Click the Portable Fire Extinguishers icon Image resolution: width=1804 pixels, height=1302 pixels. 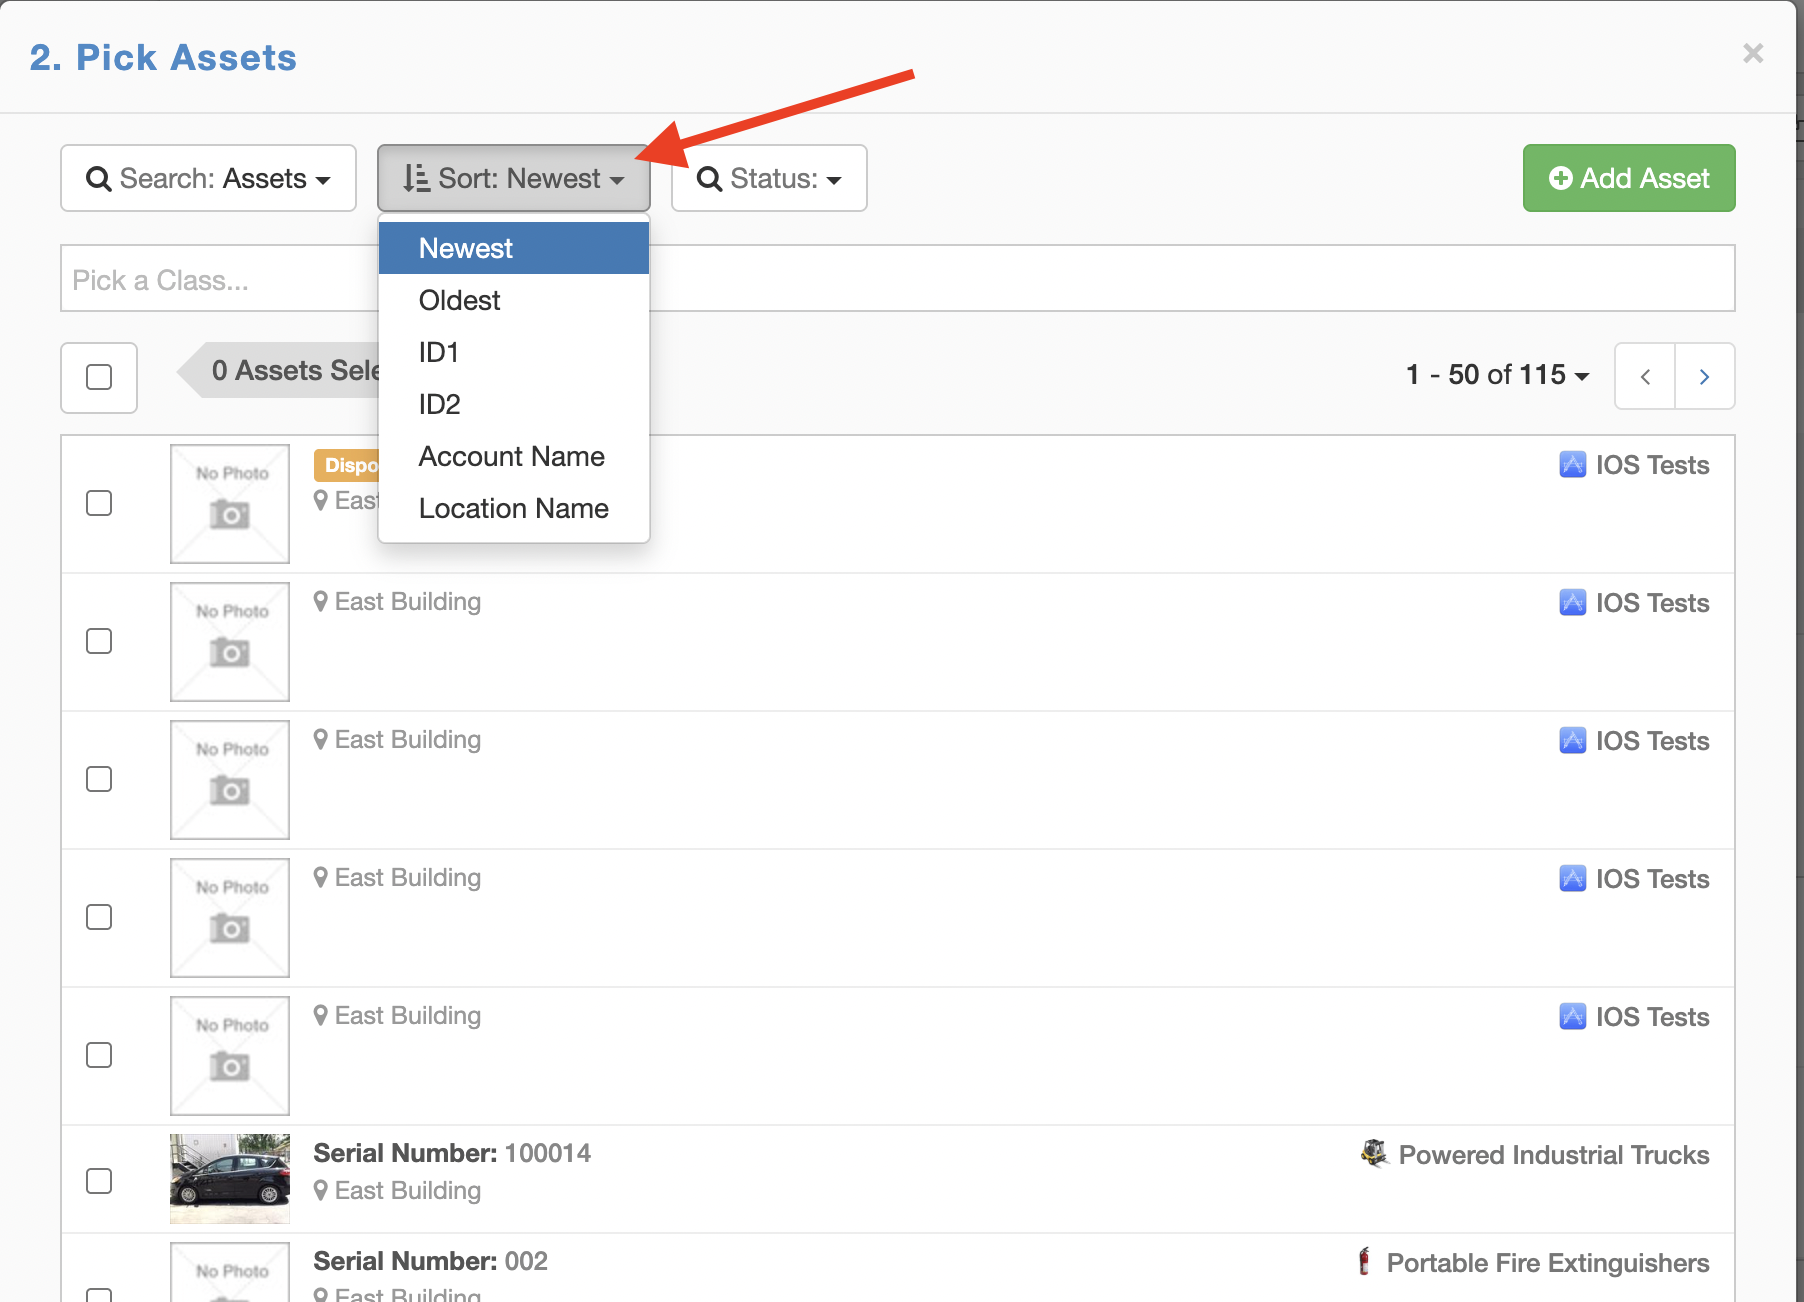pyautogui.click(x=1364, y=1261)
